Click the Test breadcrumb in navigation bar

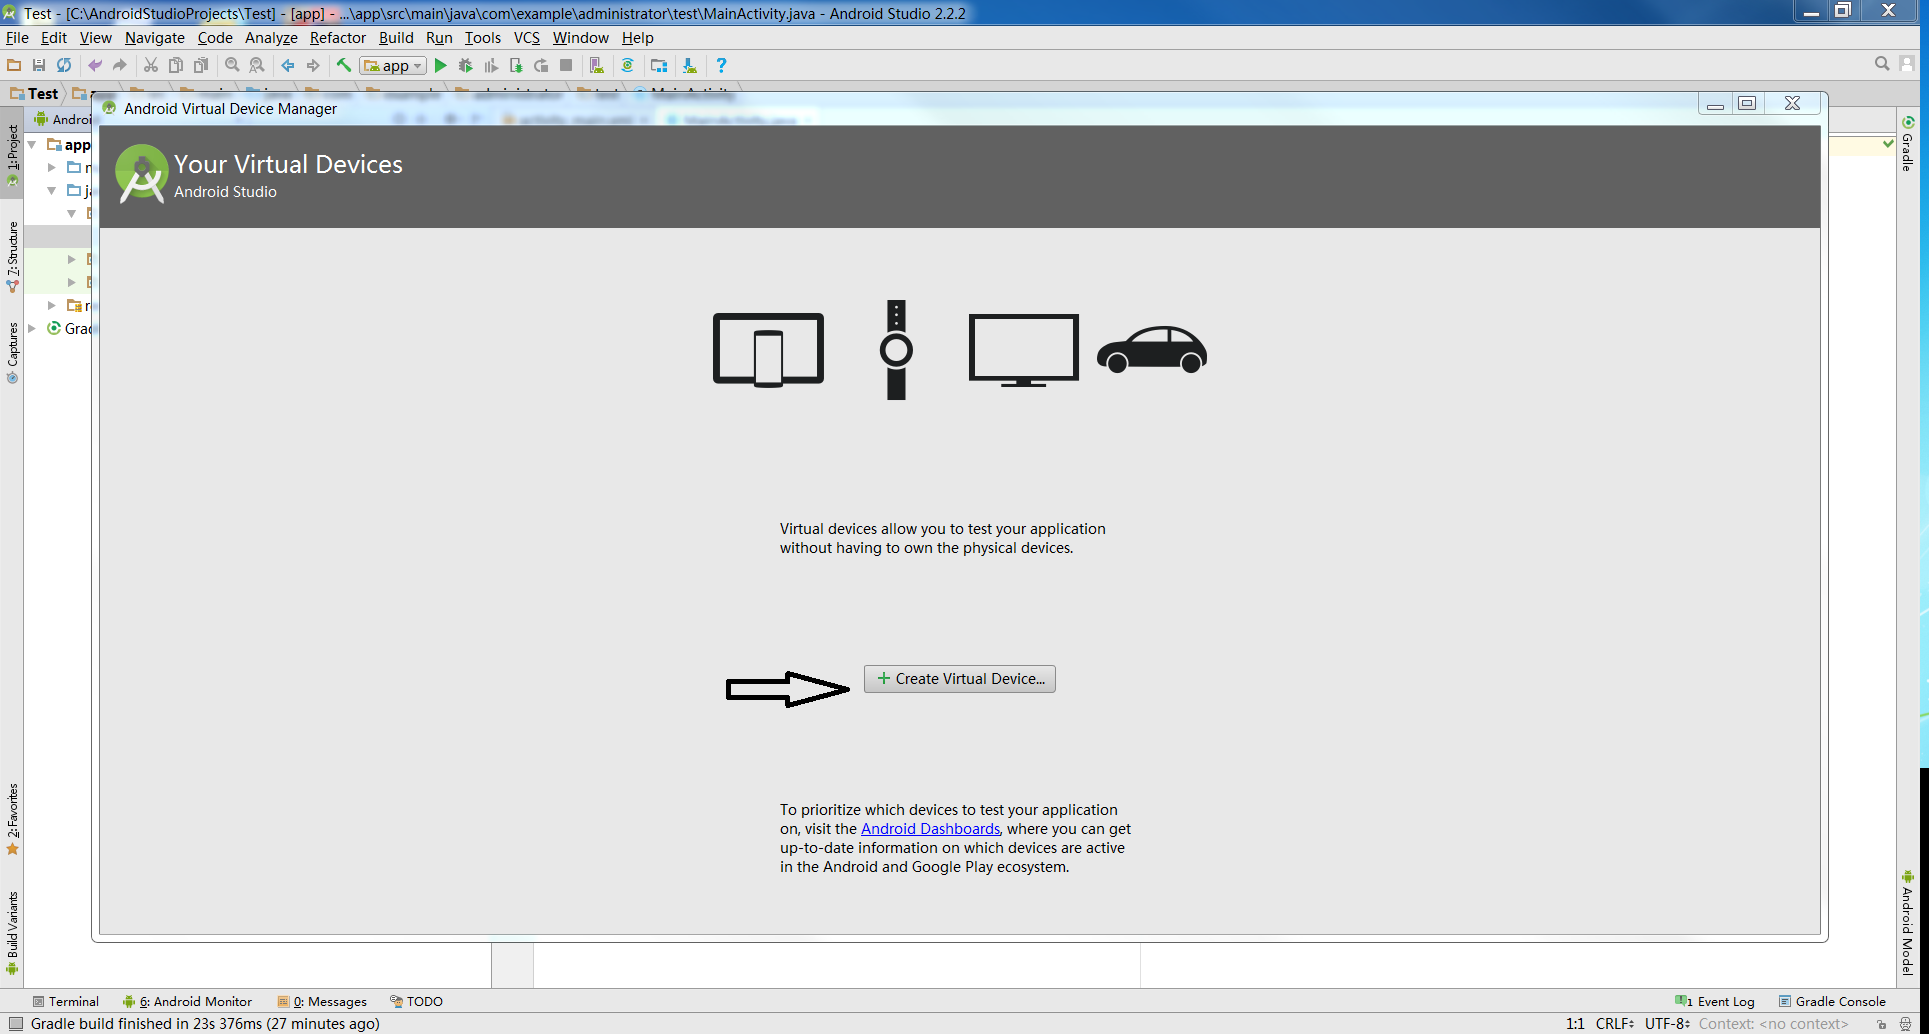[34, 94]
